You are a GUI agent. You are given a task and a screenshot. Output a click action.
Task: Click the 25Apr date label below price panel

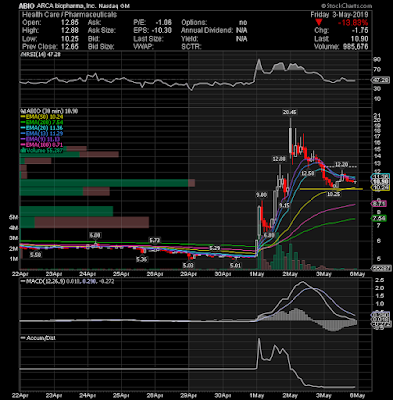[x=120, y=274]
